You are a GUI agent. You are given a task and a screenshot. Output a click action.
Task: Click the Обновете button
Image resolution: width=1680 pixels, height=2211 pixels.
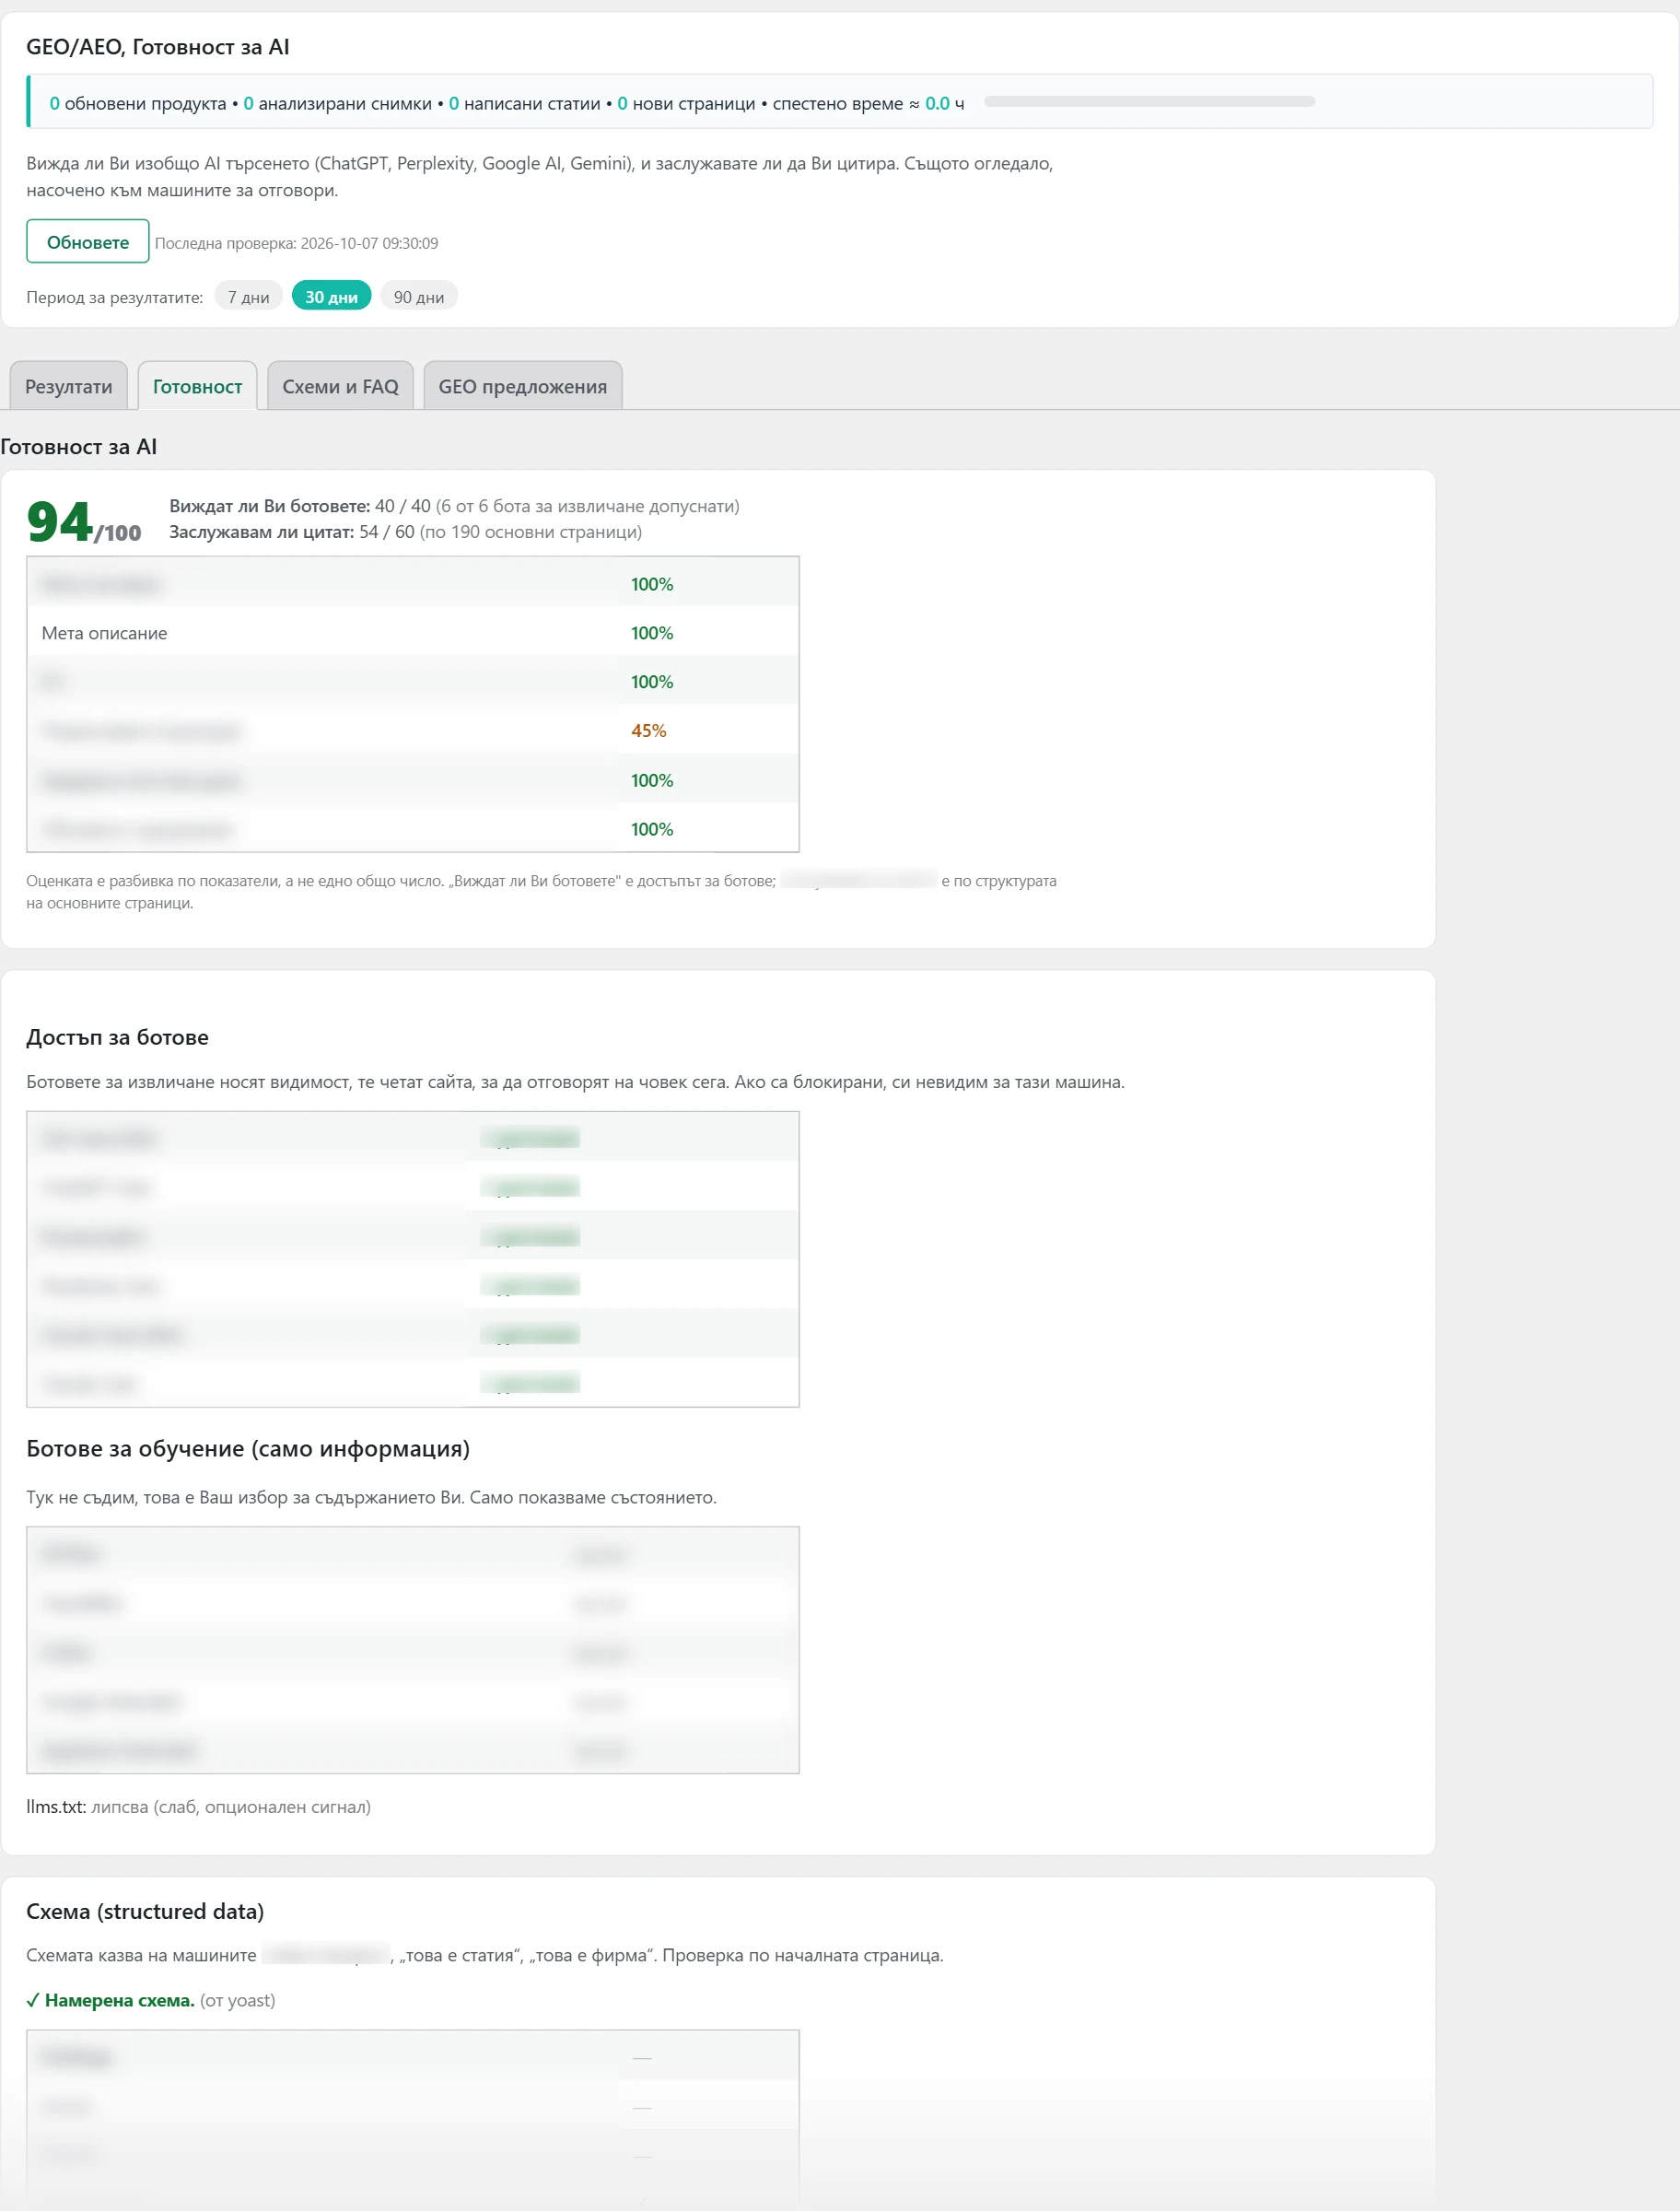[x=88, y=241]
